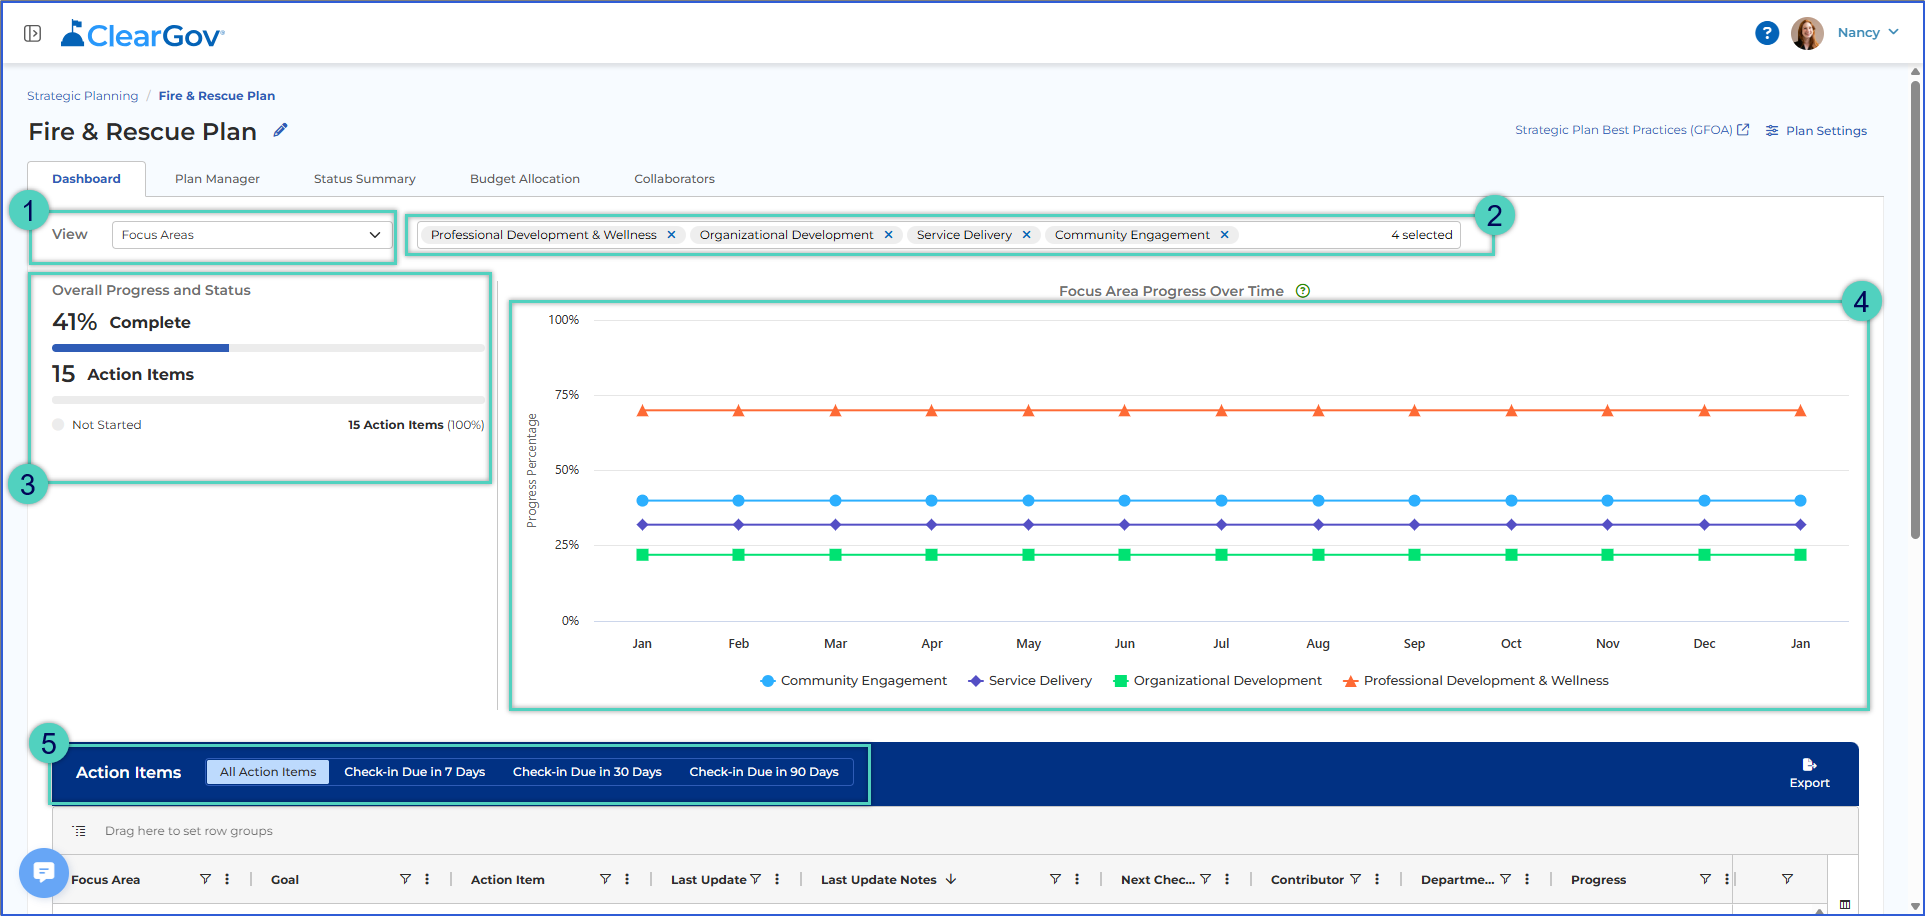1926x917 pixels.
Task: Toggle Community Engagement series in legend
Action: (853, 681)
